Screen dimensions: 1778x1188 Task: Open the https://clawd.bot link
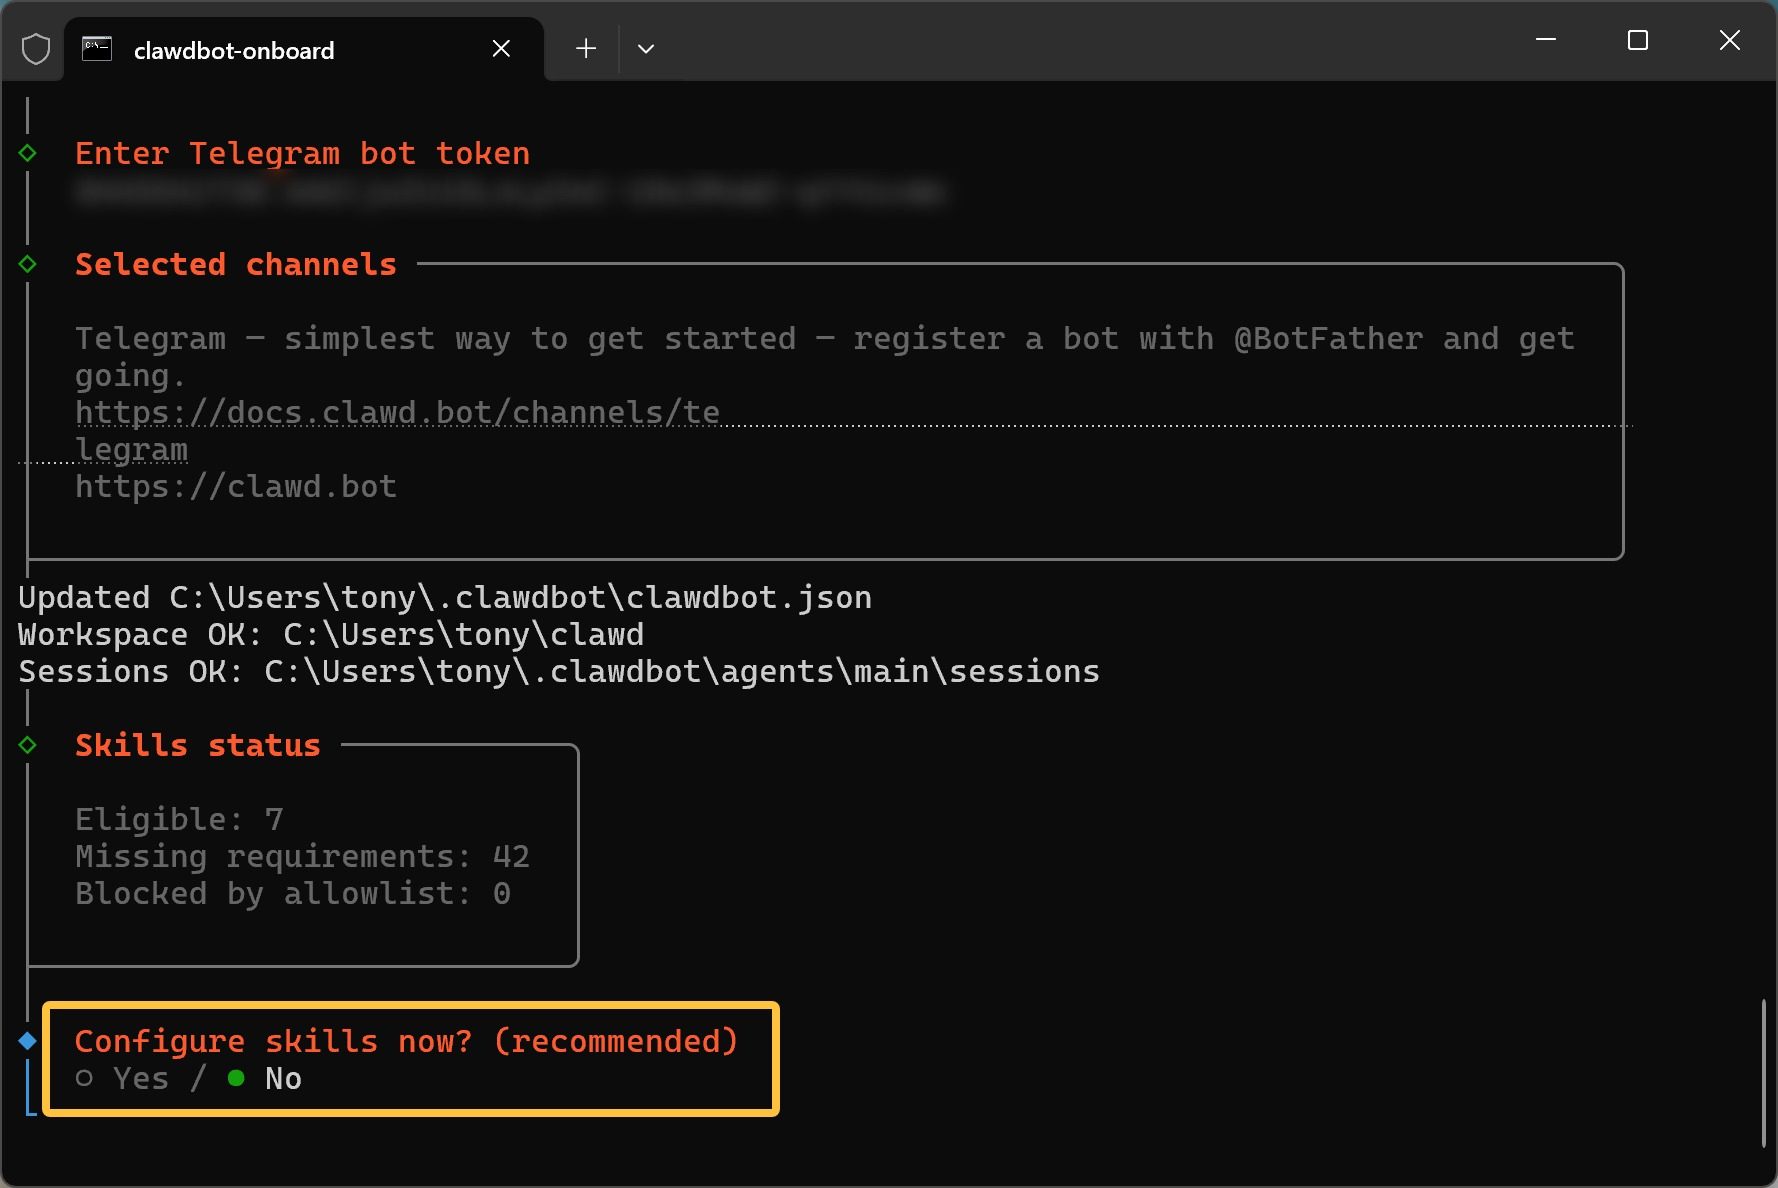(236, 487)
